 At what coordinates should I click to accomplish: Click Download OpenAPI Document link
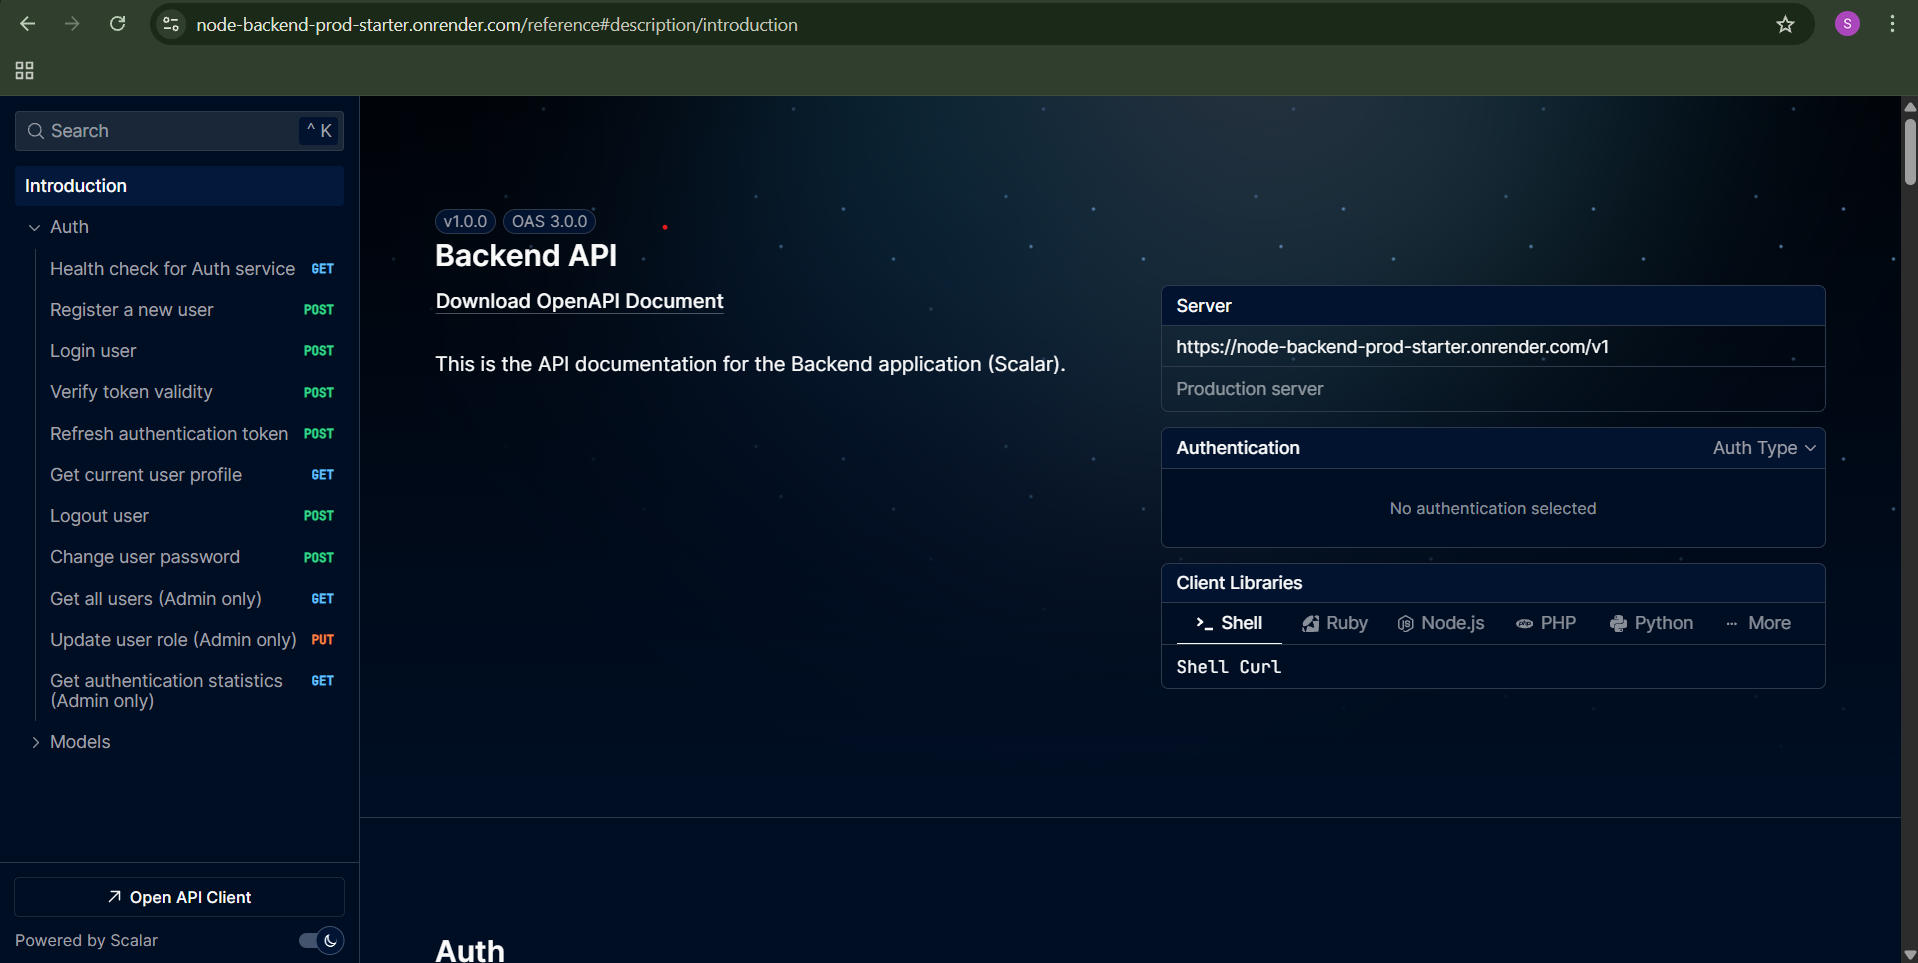[579, 301]
